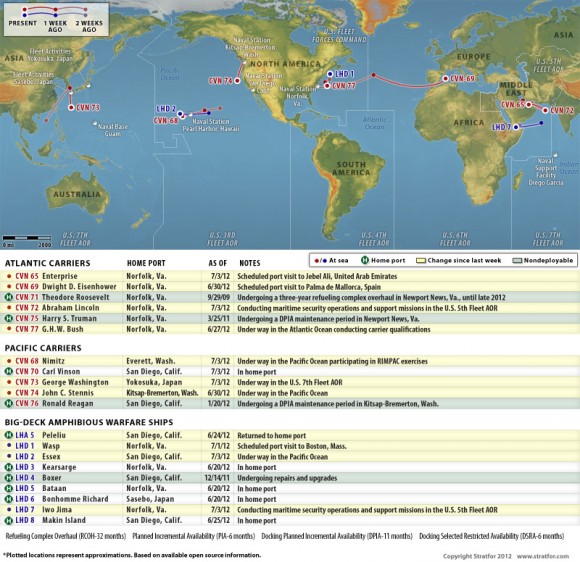Click the CVN 77 marker near Norfolk
The image size is (580, 562).
pyautogui.click(x=327, y=86)
